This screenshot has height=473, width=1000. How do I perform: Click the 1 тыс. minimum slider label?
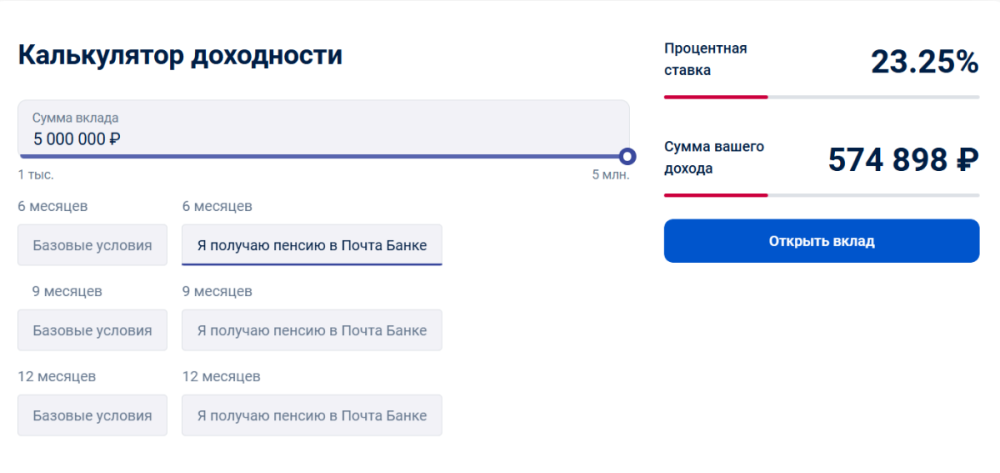(35, 175)
